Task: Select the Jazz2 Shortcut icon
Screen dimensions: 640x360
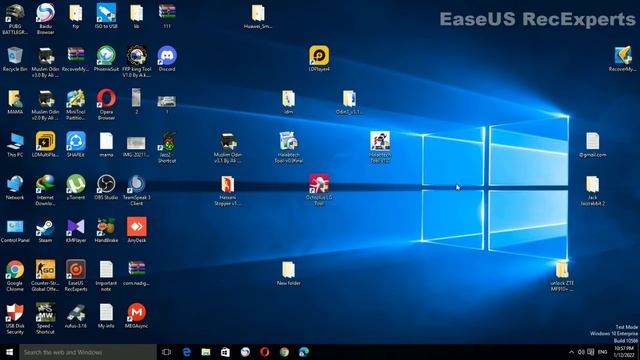Action: point(167,147)
